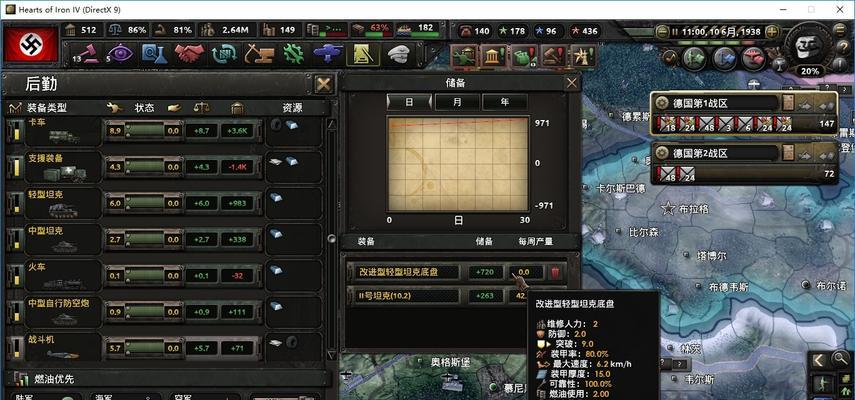Open the government building alert icon
855x400 pixels.
pyautogui.click(x=494, y=56)
